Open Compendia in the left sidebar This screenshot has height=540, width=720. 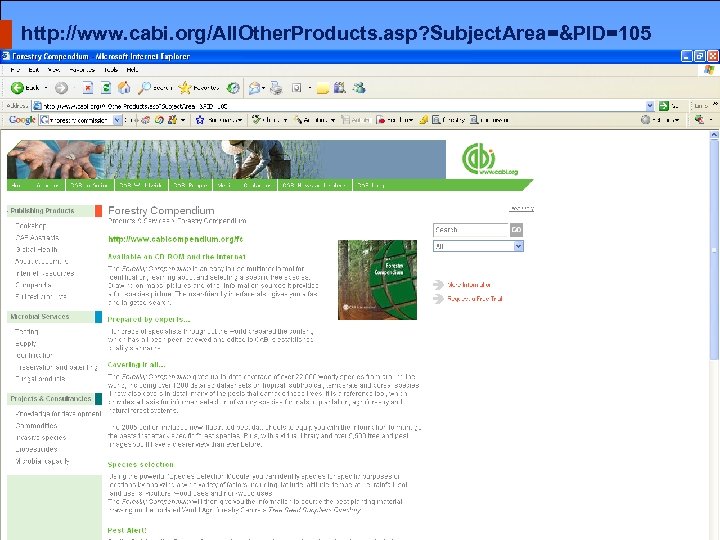[33, 285]
